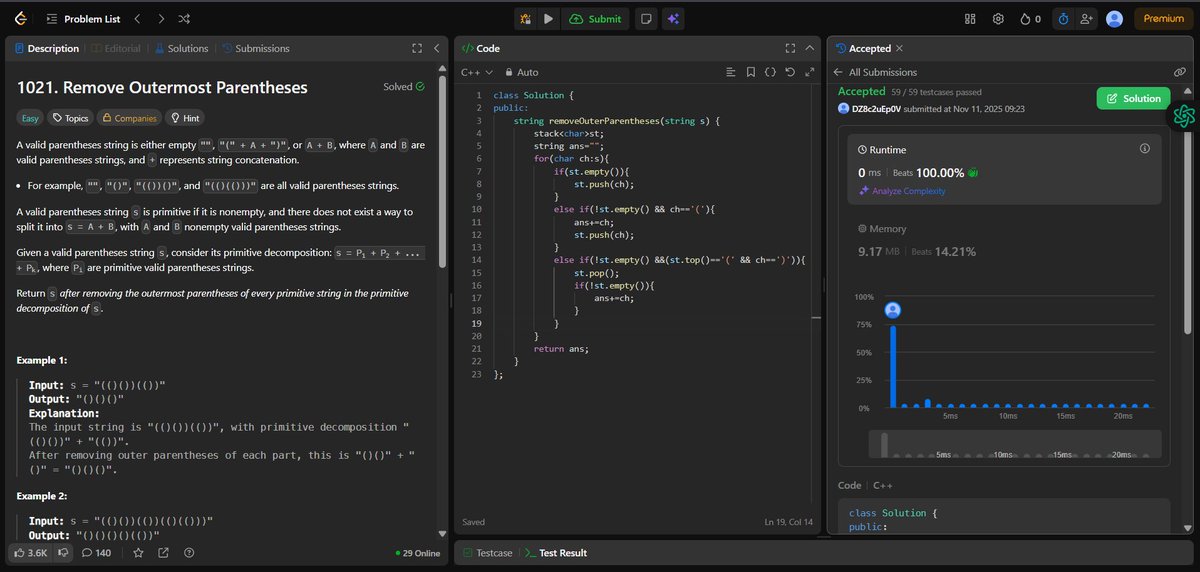Like the problem with thumbs up 3.6K
Image resolution: width=1200 pixels, height=572 pixels.
(x=29, y=552)
